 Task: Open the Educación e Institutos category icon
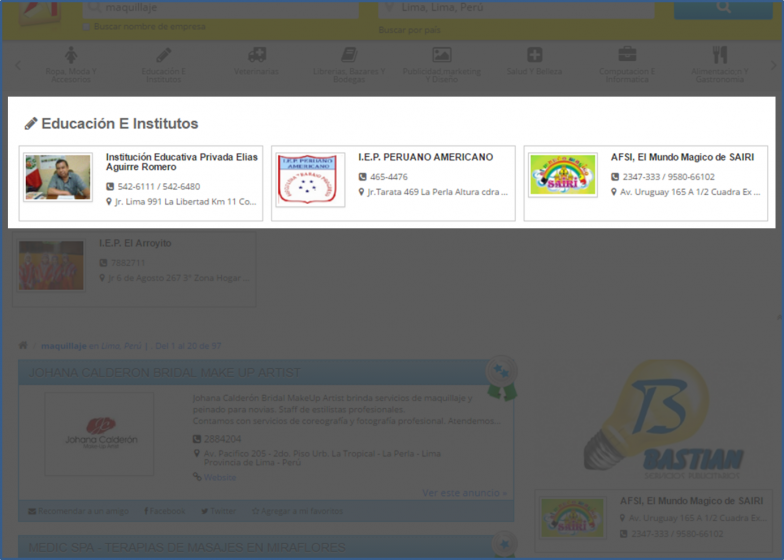pyautogui.click(x=163, y=55)
